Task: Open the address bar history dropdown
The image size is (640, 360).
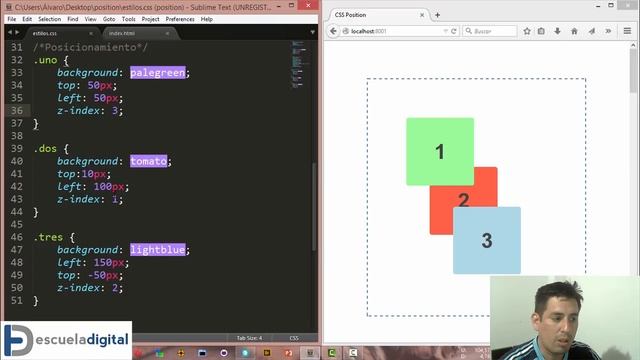Action: pos(445,31)
